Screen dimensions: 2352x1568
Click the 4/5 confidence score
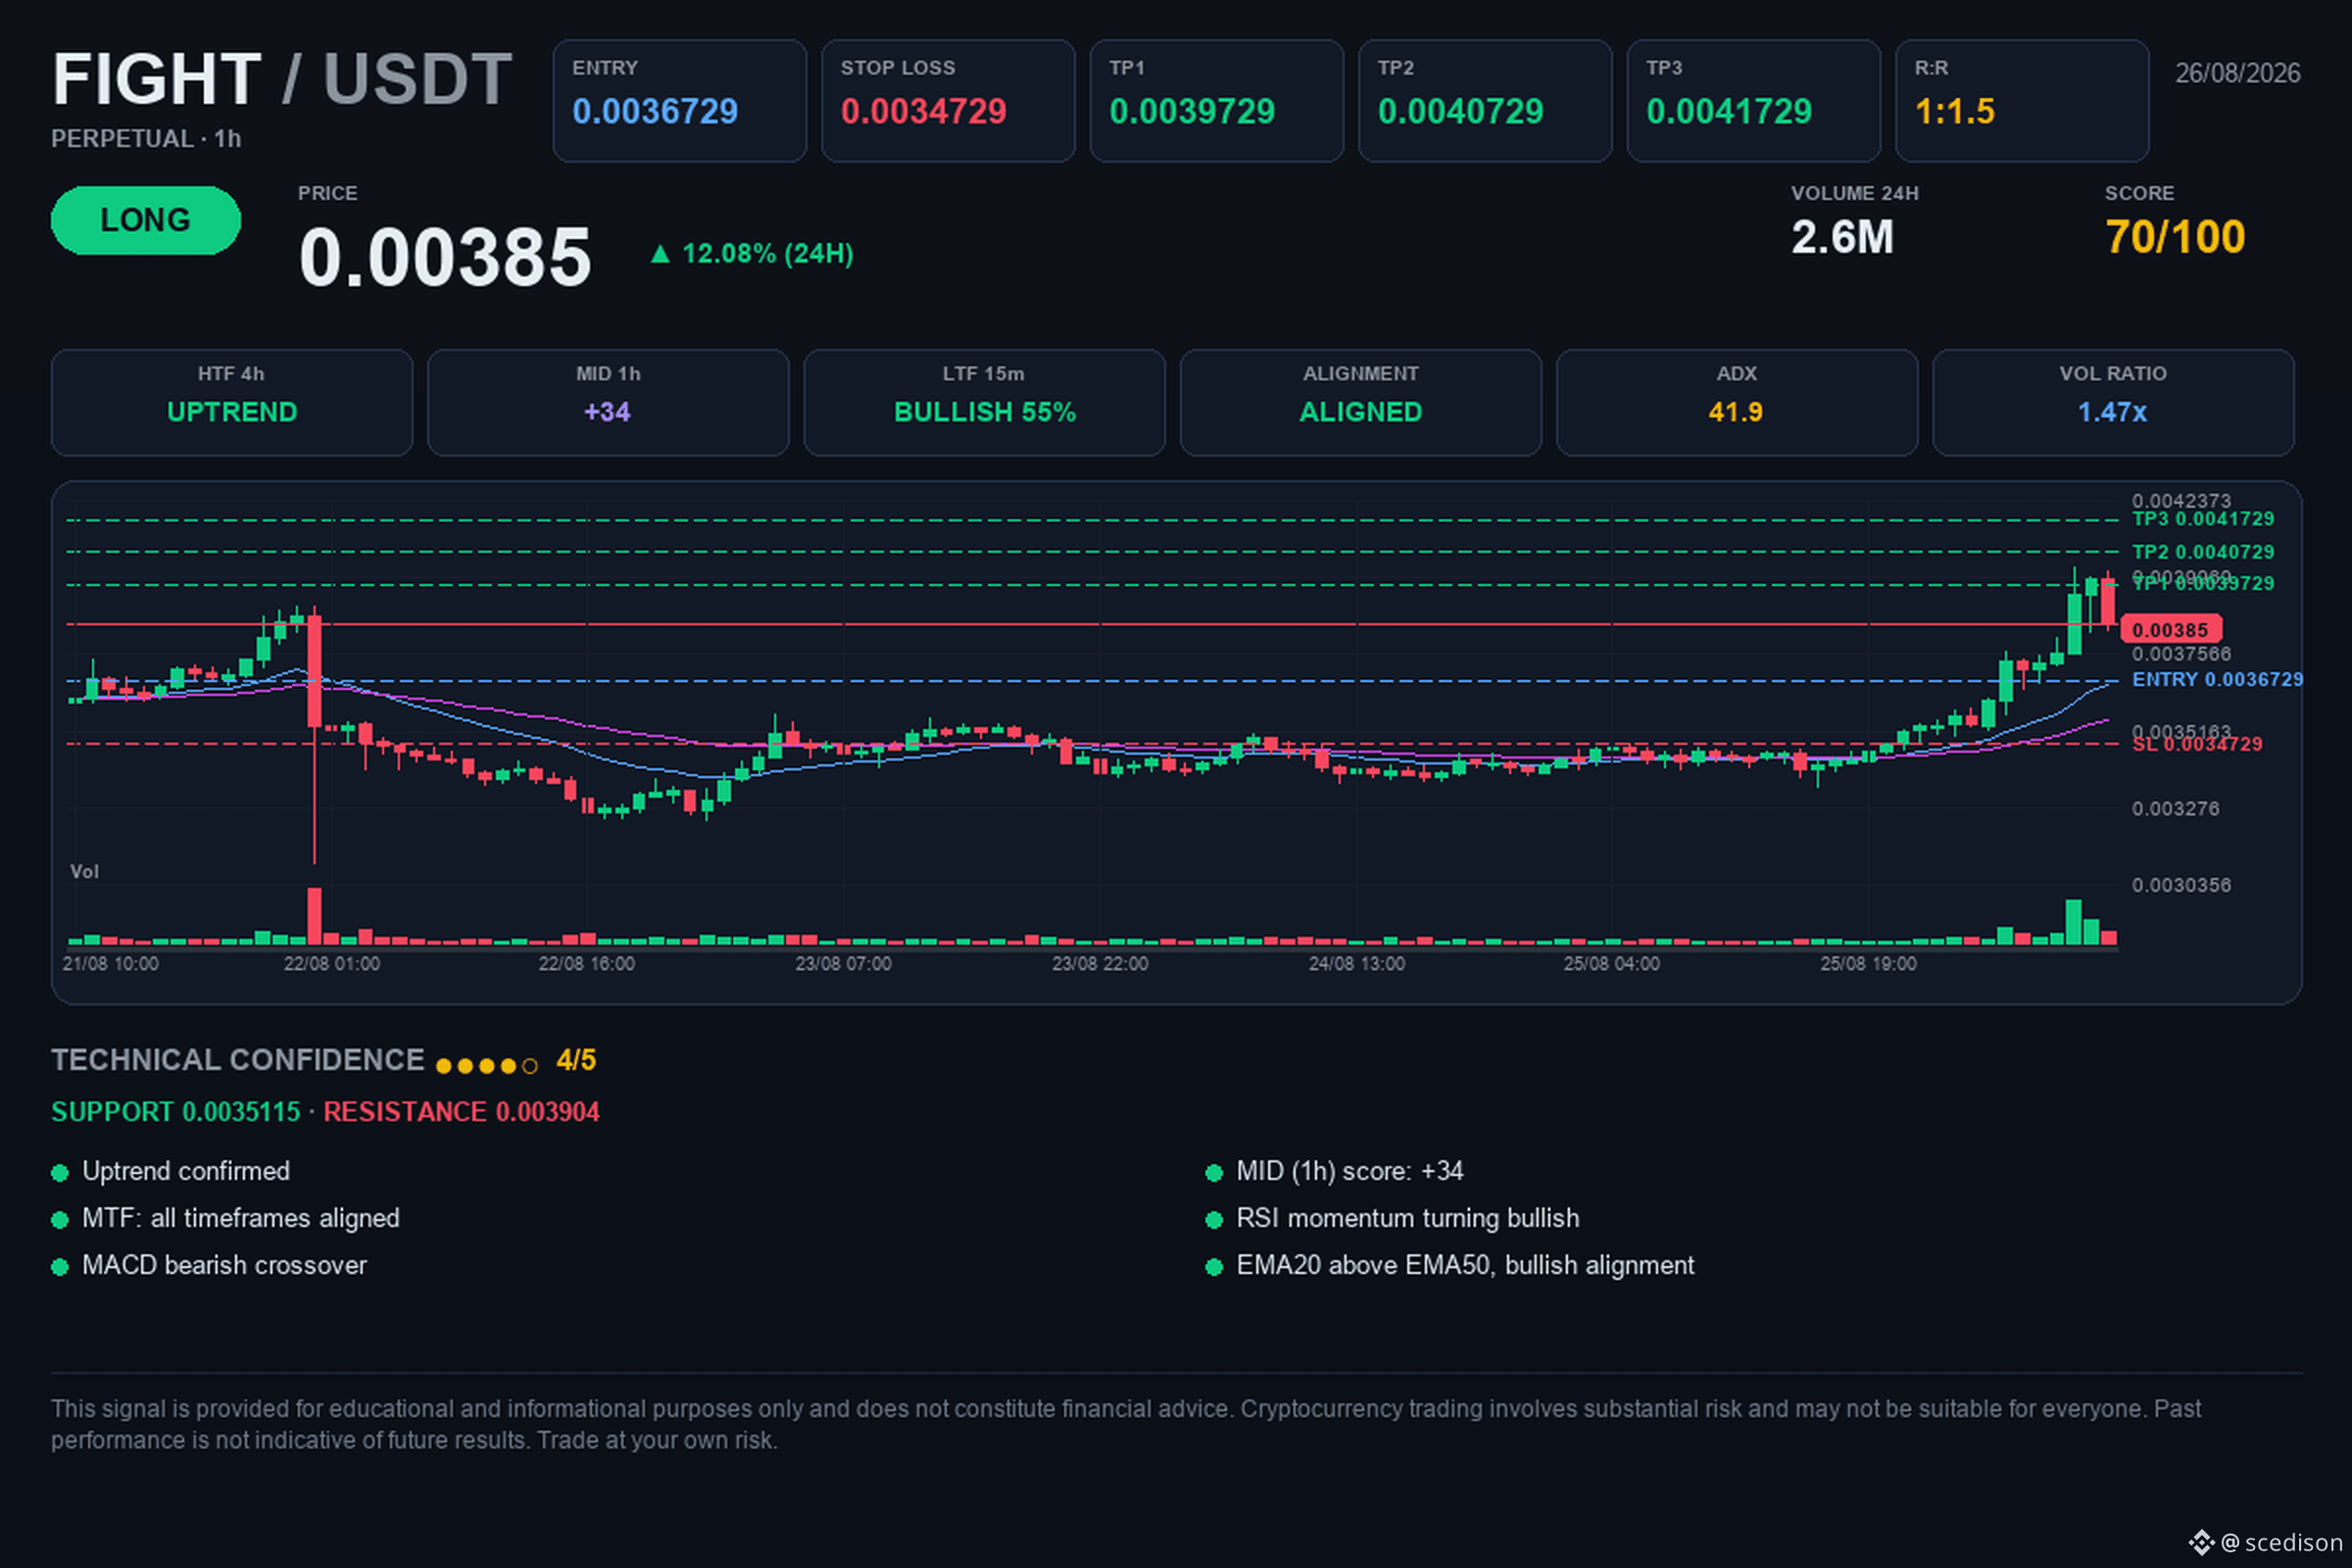[x=576, y=1060]
